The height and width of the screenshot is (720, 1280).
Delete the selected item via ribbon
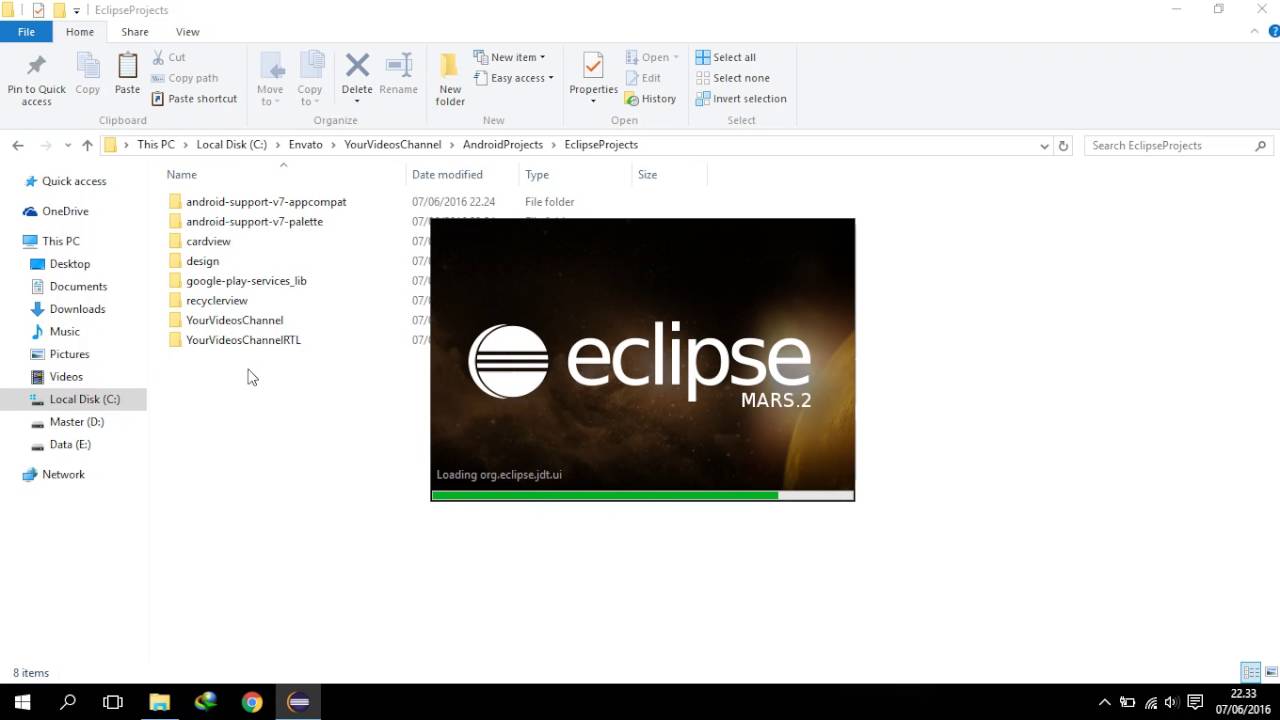(357, 75)
